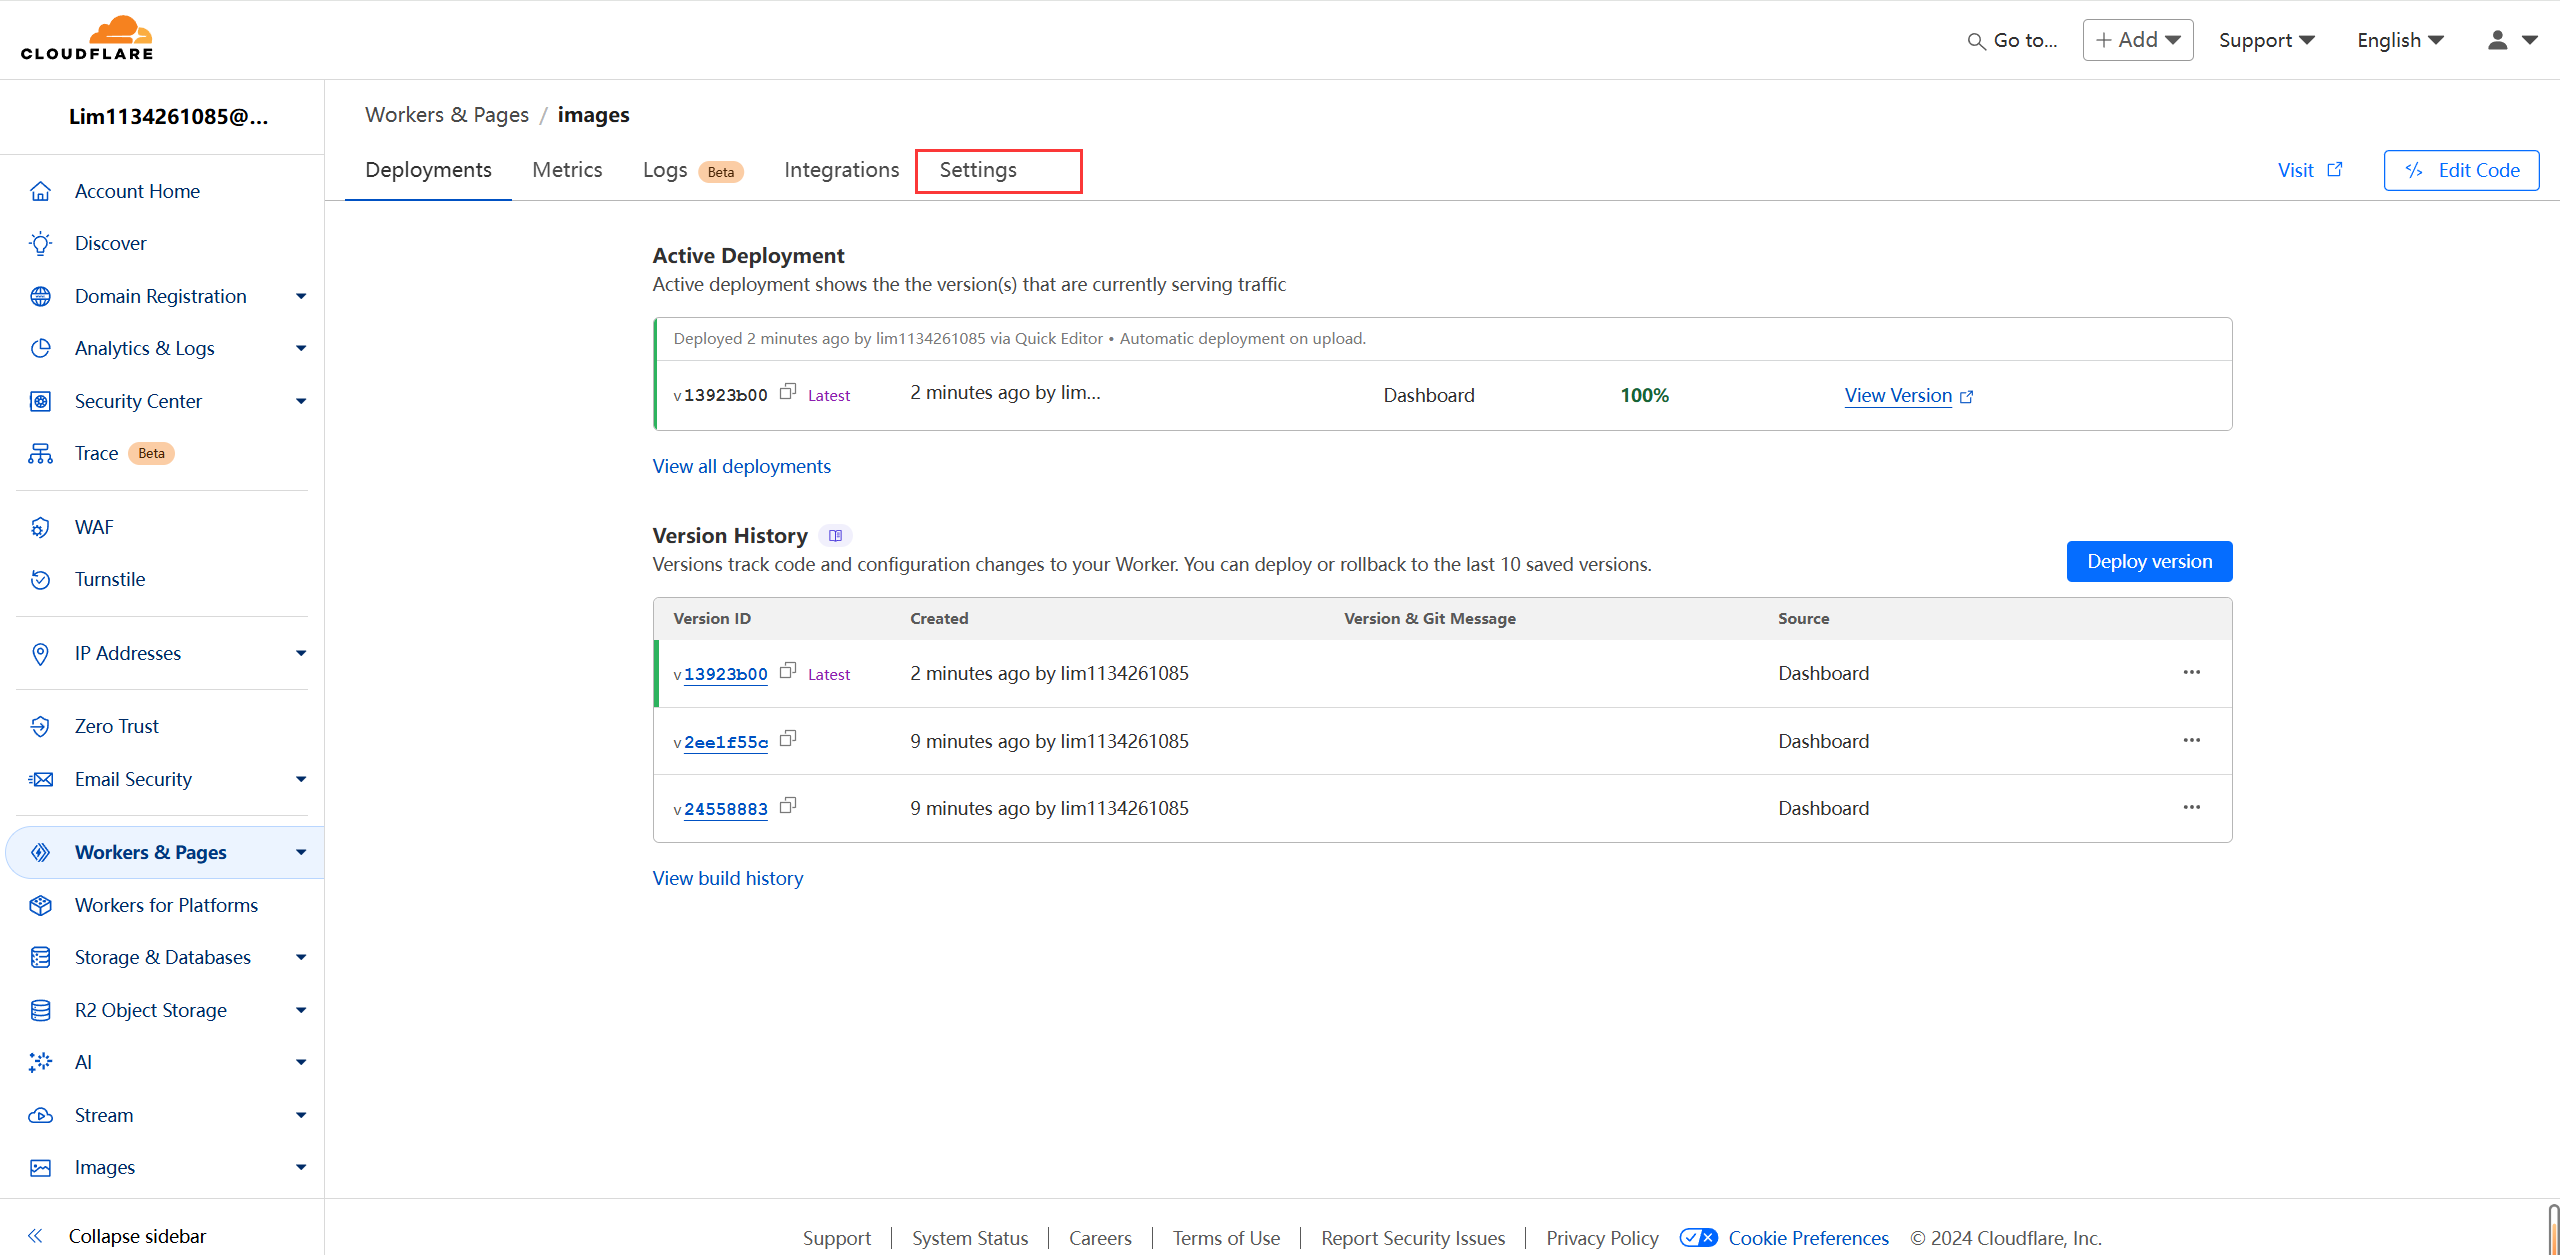Image resolution: width=2560 pixels, height=1255 pixels.
Task: Expand Storage & Databases section
Action: 301,957
